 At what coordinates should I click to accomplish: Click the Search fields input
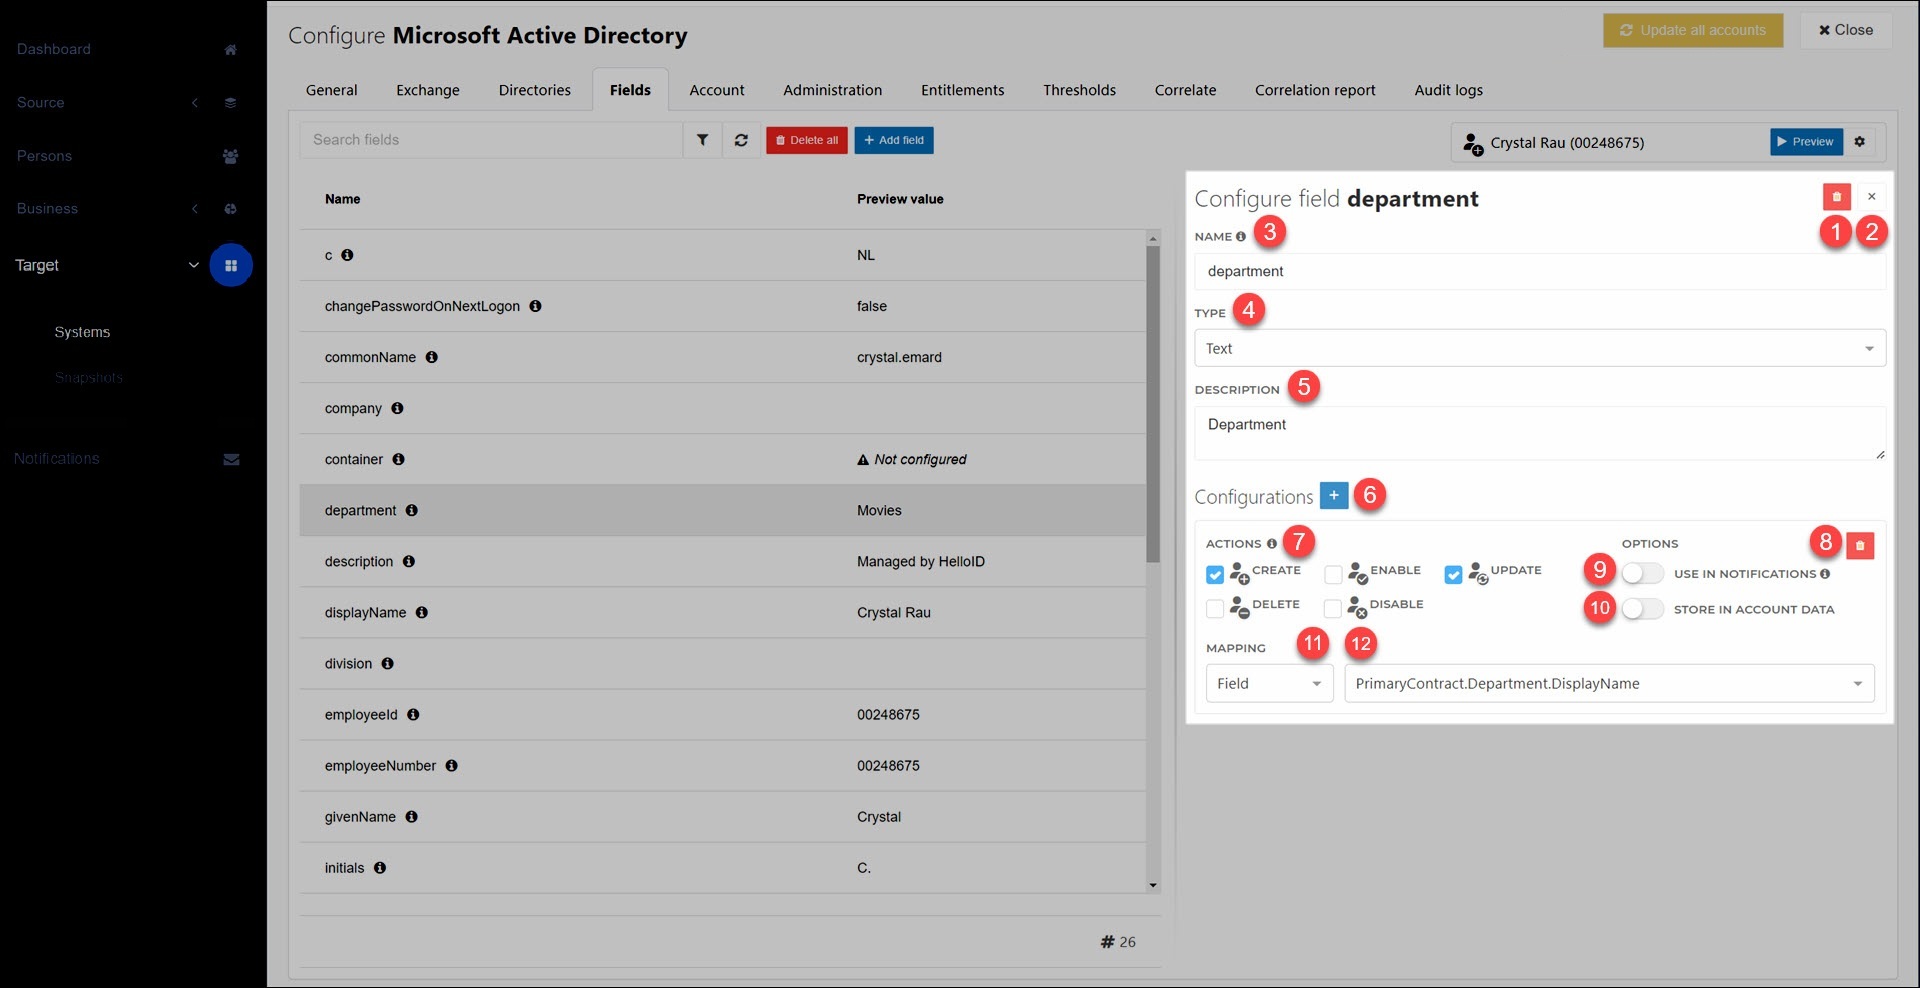click(x=491, y=140)
